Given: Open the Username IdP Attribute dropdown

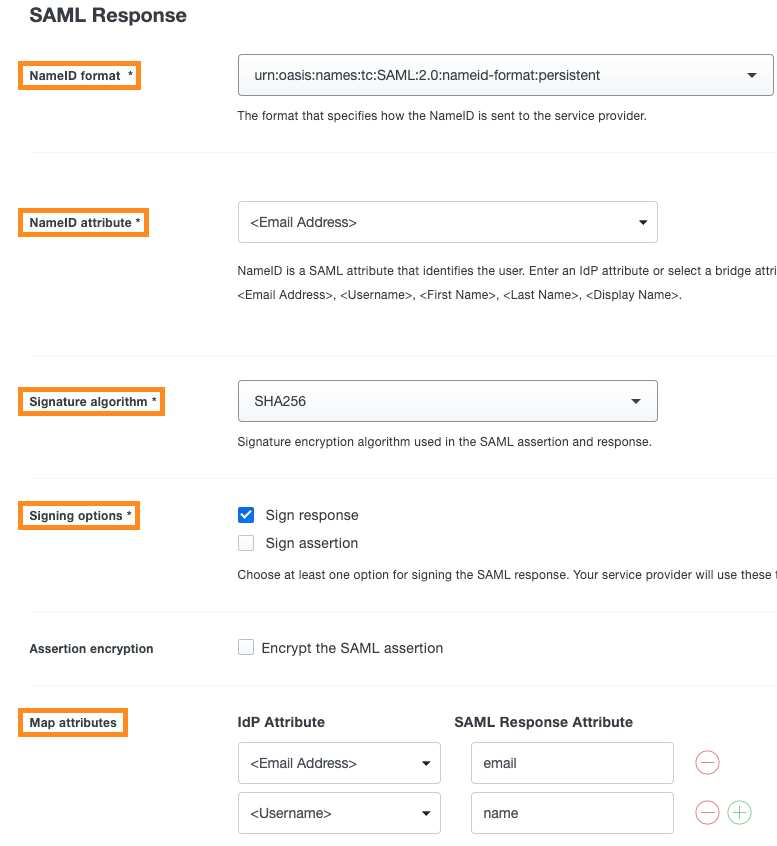Looking at the screenshot, I should coord(340,812).
